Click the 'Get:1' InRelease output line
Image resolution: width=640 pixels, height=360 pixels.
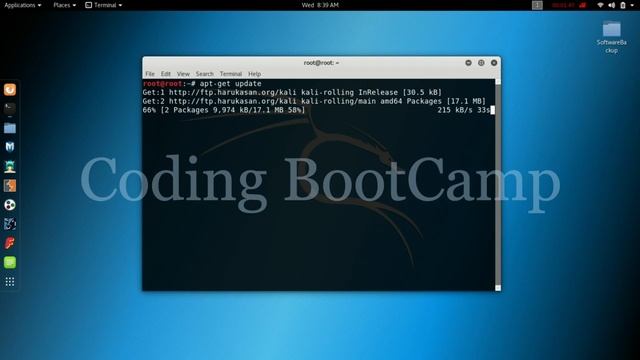tap(292, 93)
